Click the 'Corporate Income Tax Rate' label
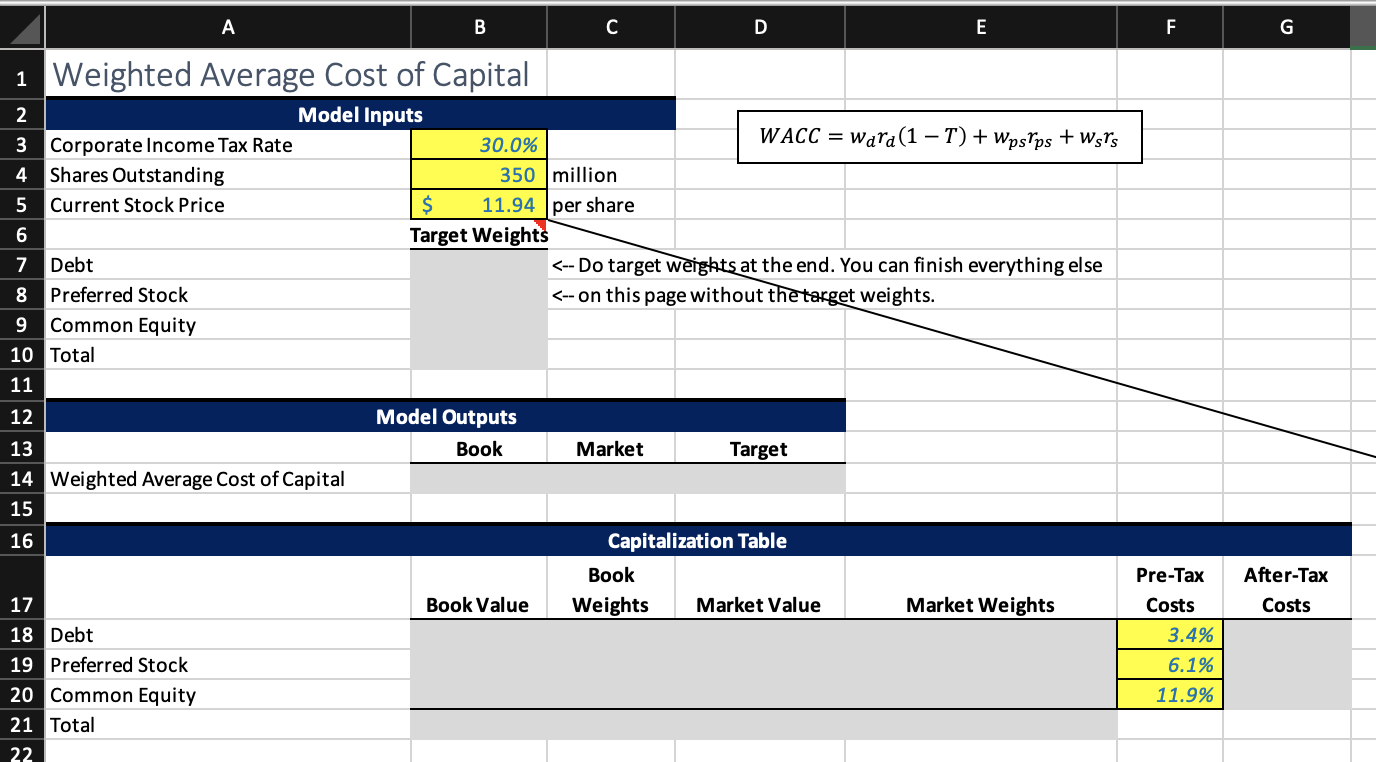The image size is (1376, 762). click(172, 145)
